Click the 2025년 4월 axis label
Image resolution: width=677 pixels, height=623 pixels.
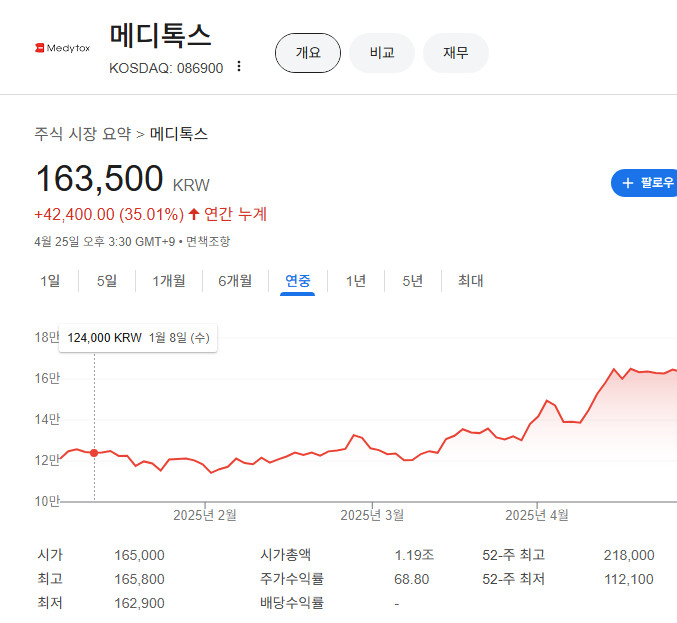point(537,515)
